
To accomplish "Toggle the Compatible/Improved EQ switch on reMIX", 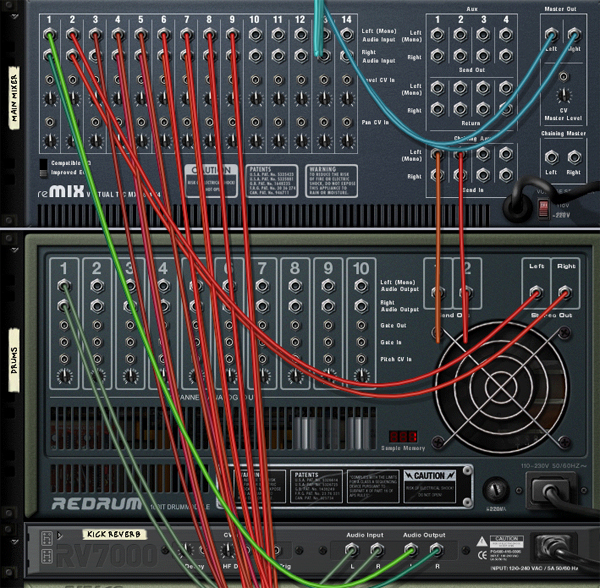I will (44, 168).
